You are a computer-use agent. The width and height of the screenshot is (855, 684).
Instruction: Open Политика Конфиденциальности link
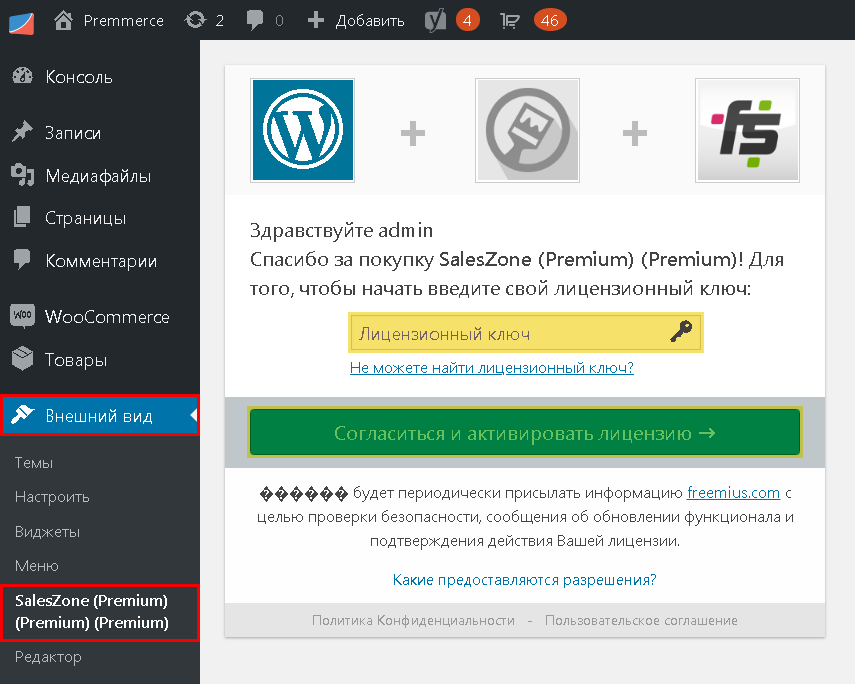point(413,621)
